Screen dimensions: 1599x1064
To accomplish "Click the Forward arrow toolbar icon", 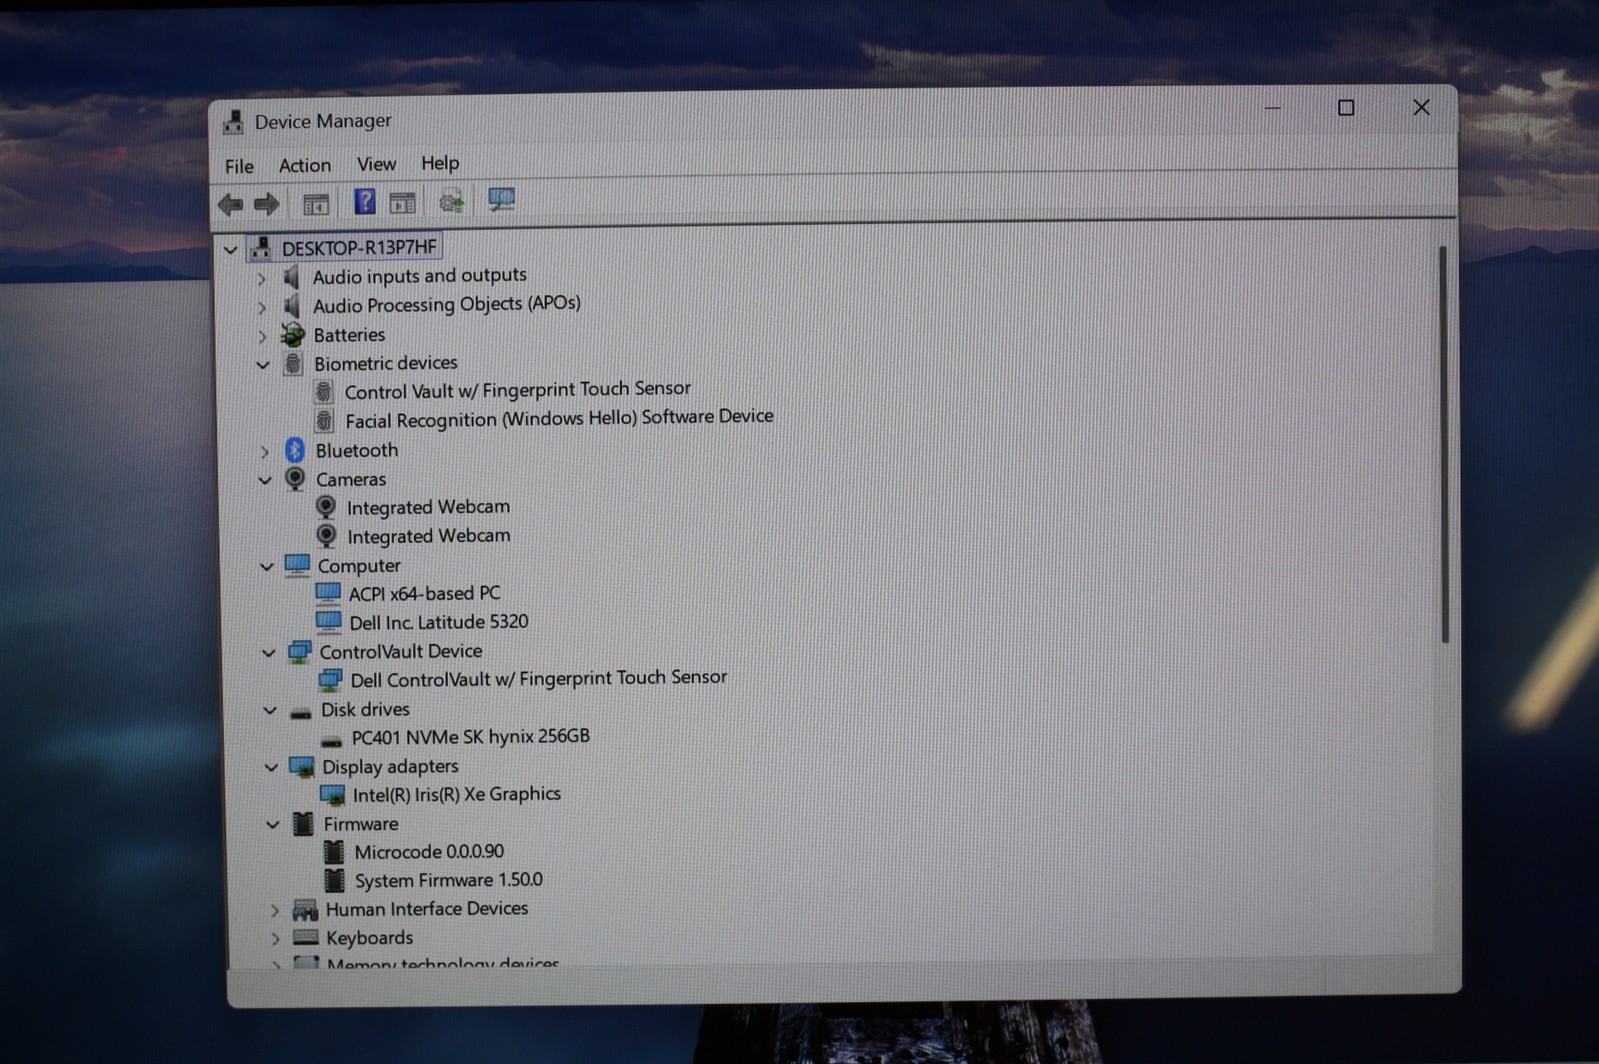I will (267, 204).
